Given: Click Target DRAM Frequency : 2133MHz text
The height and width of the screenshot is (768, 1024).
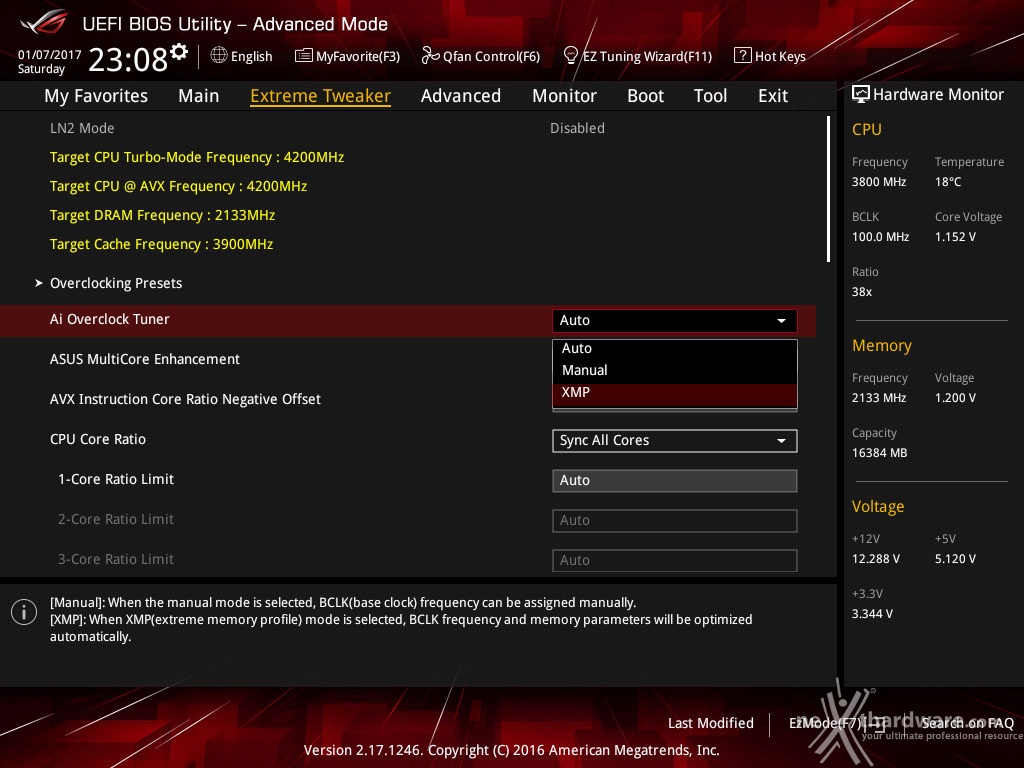Looking at the screenshot, I should point(162,216).
